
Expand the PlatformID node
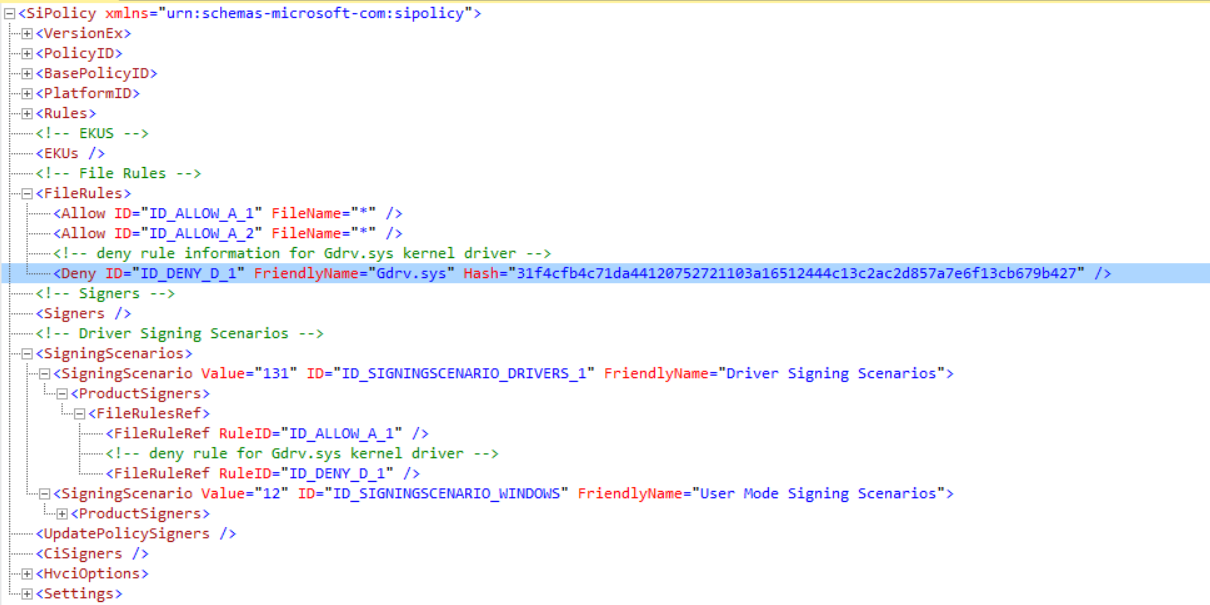(25, 93)
